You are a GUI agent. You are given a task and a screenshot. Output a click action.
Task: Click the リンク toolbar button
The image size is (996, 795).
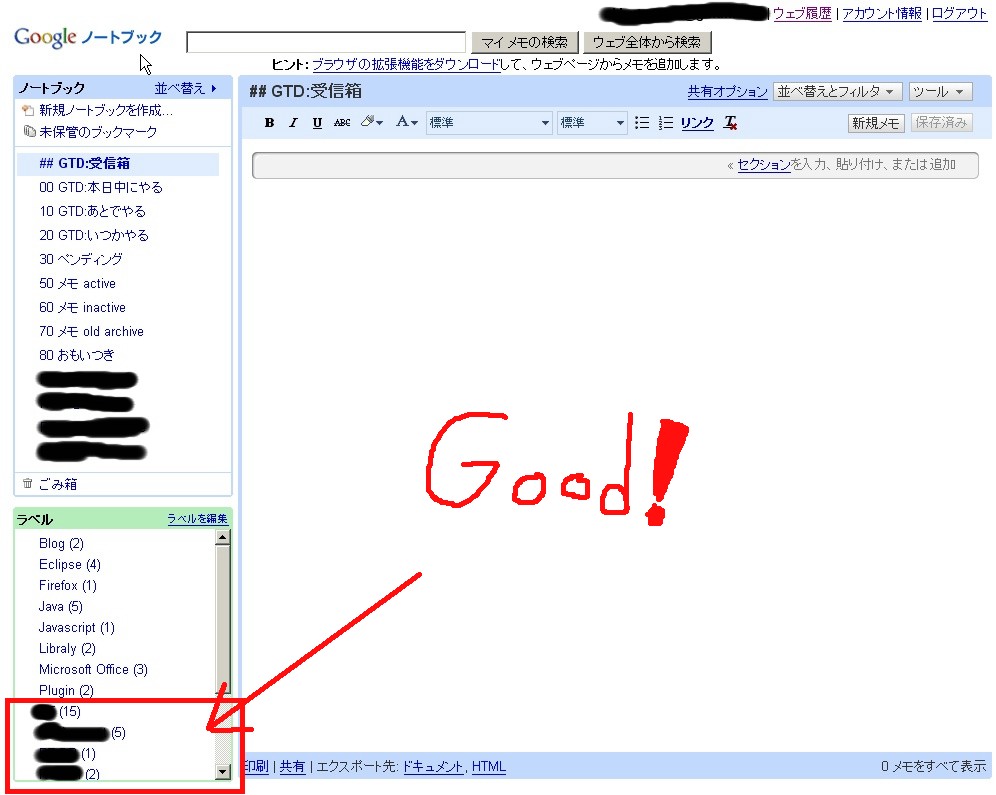[x=697, y=123]
